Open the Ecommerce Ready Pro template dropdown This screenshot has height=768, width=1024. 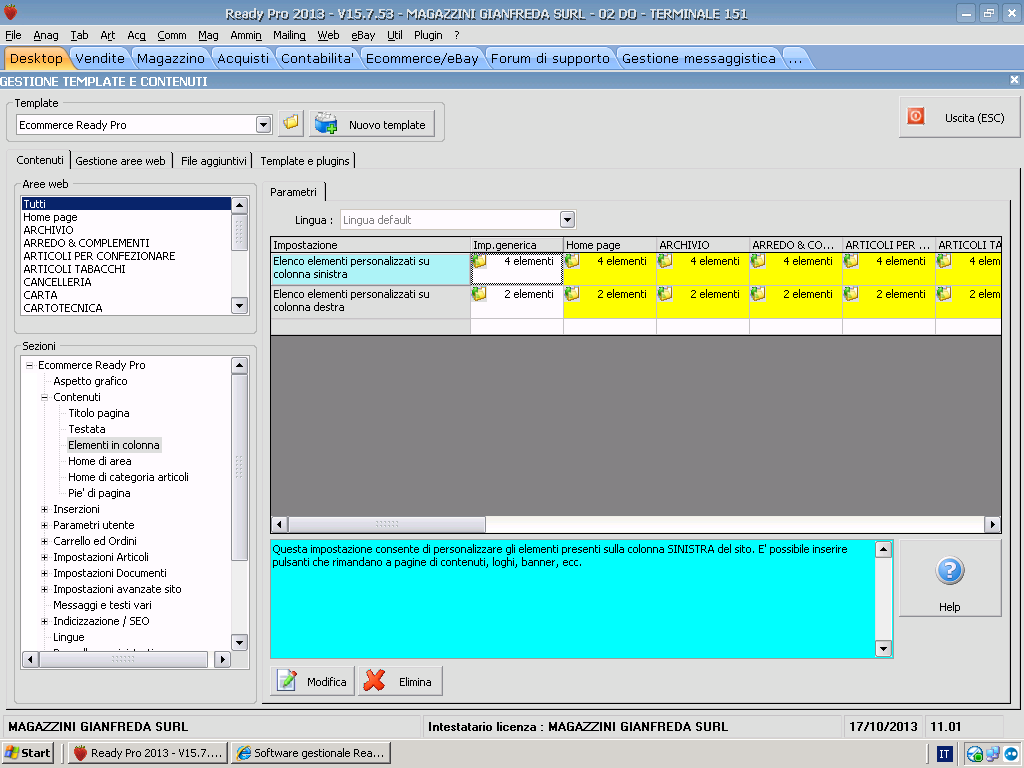[x=263, y=125]
